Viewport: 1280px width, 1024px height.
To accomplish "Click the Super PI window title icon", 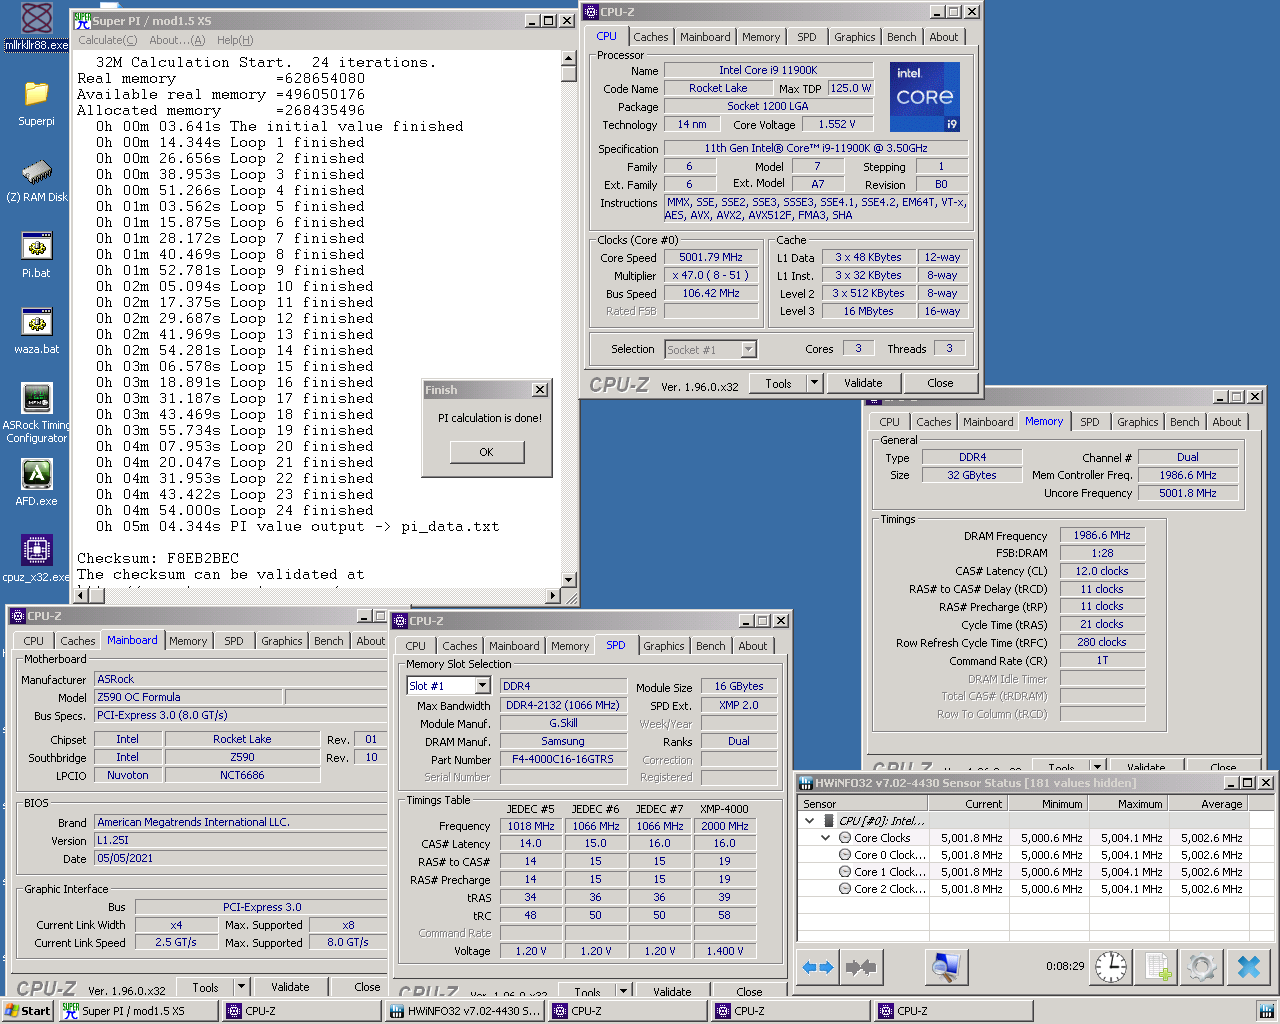I will click(83, 20).
